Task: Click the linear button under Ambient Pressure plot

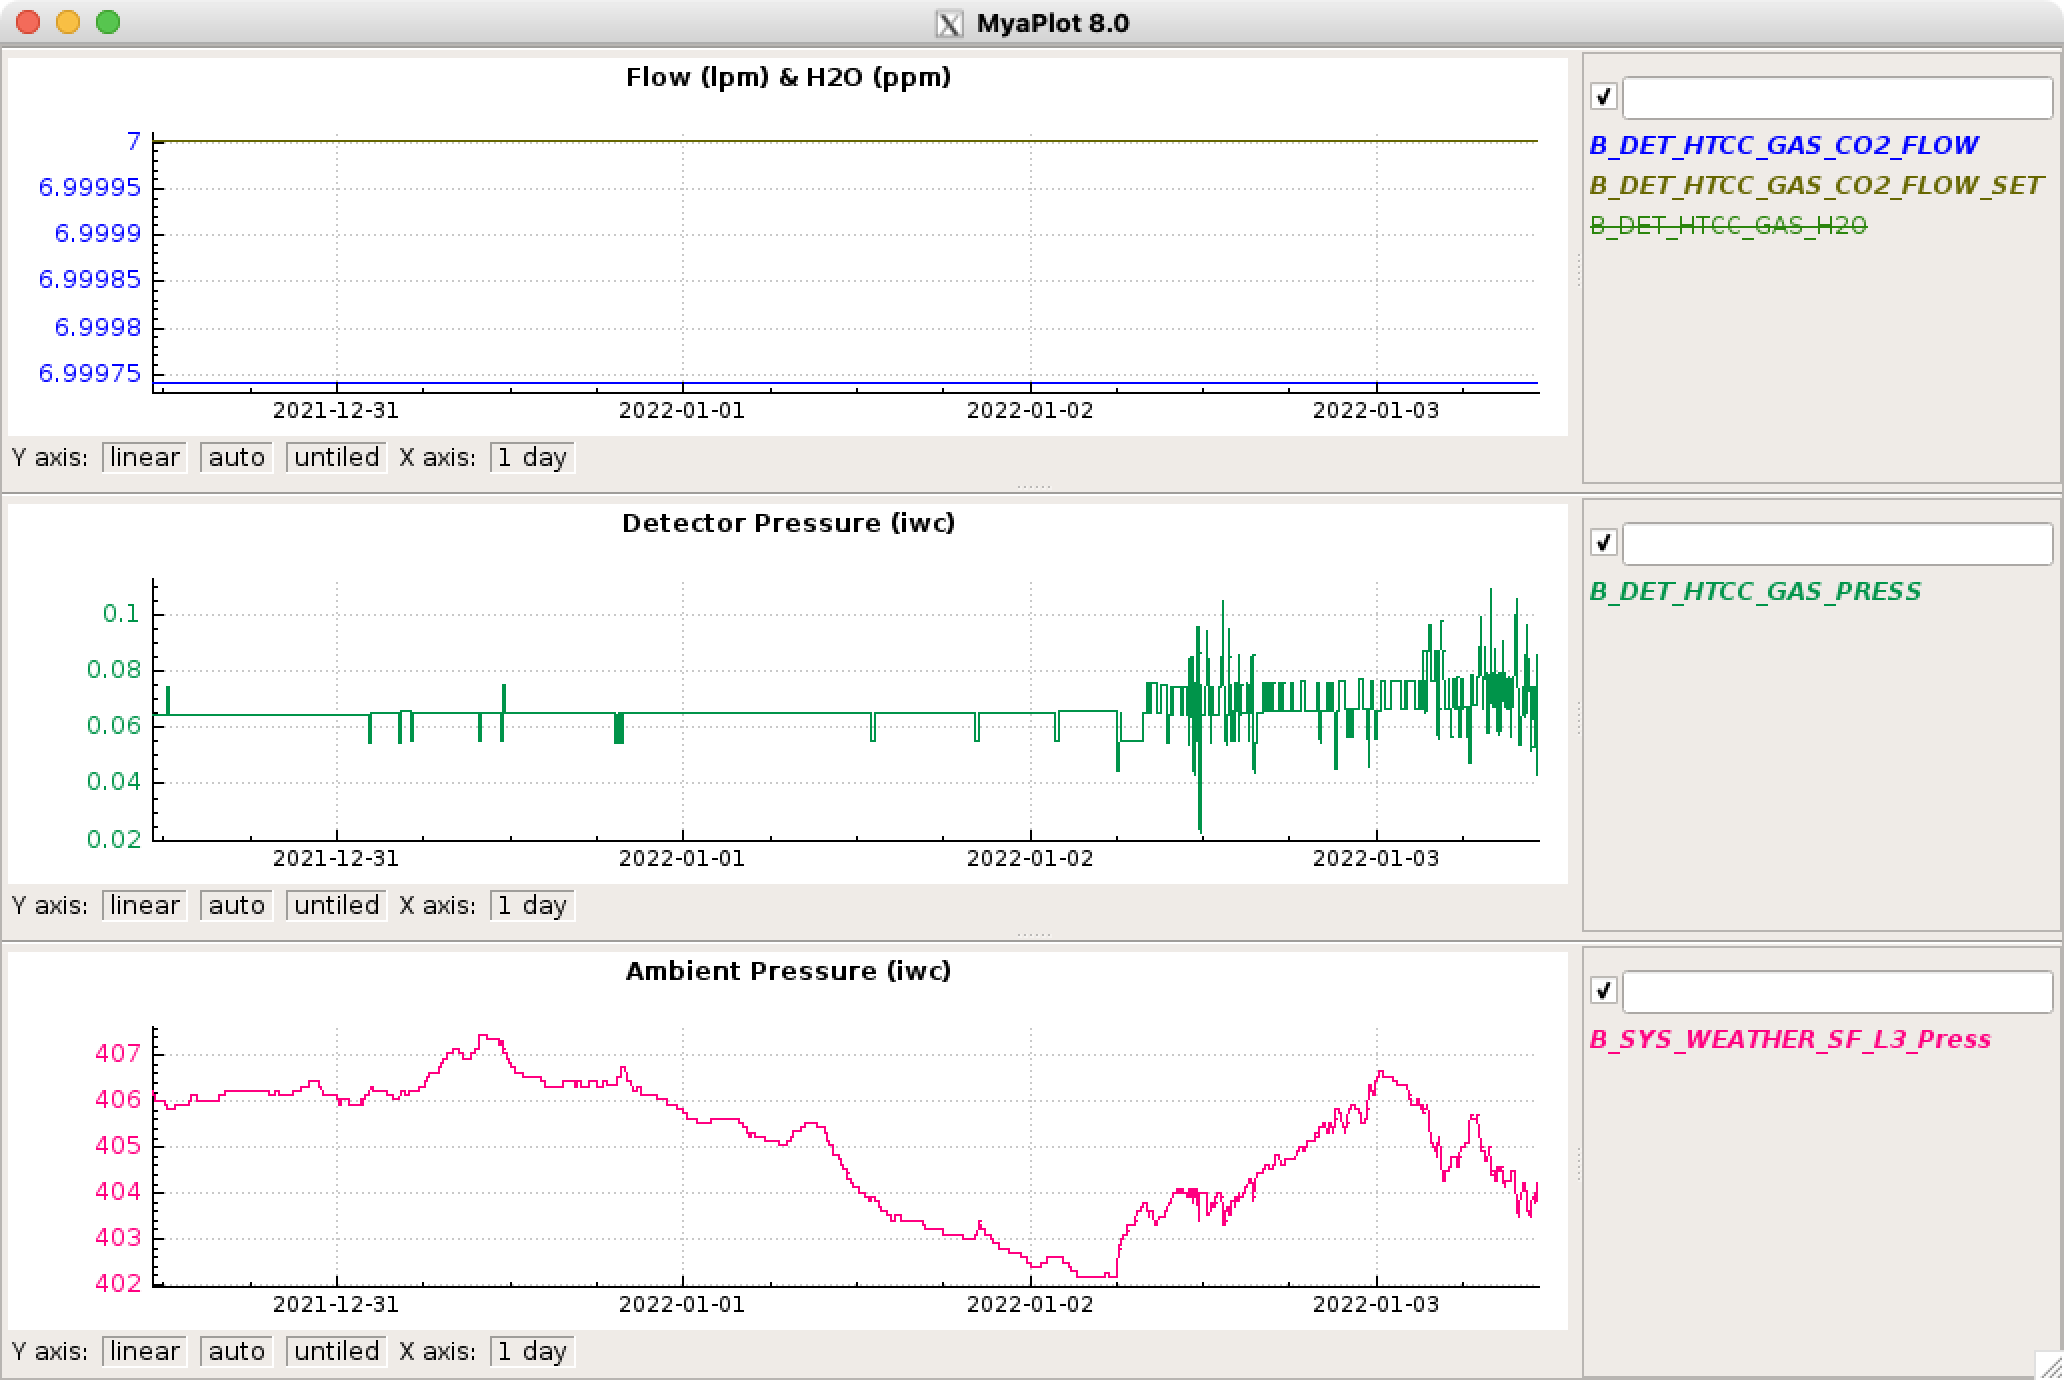Action: tap(145, 1352)
